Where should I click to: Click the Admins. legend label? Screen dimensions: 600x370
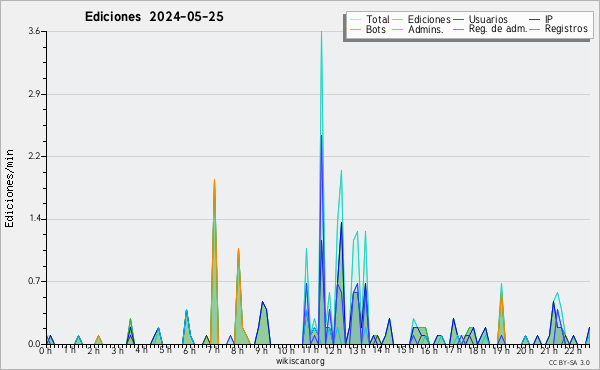(x=426, y=29)
